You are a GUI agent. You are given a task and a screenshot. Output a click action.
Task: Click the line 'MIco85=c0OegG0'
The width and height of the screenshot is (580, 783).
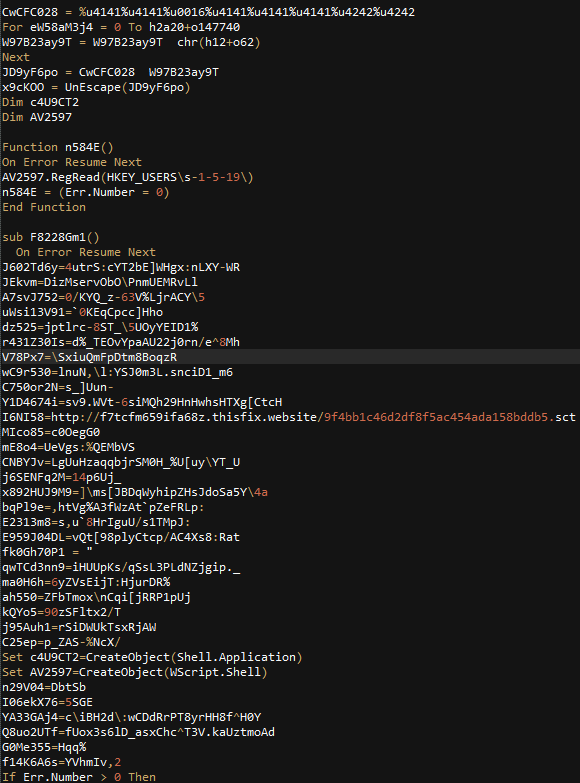coord(51,432)
